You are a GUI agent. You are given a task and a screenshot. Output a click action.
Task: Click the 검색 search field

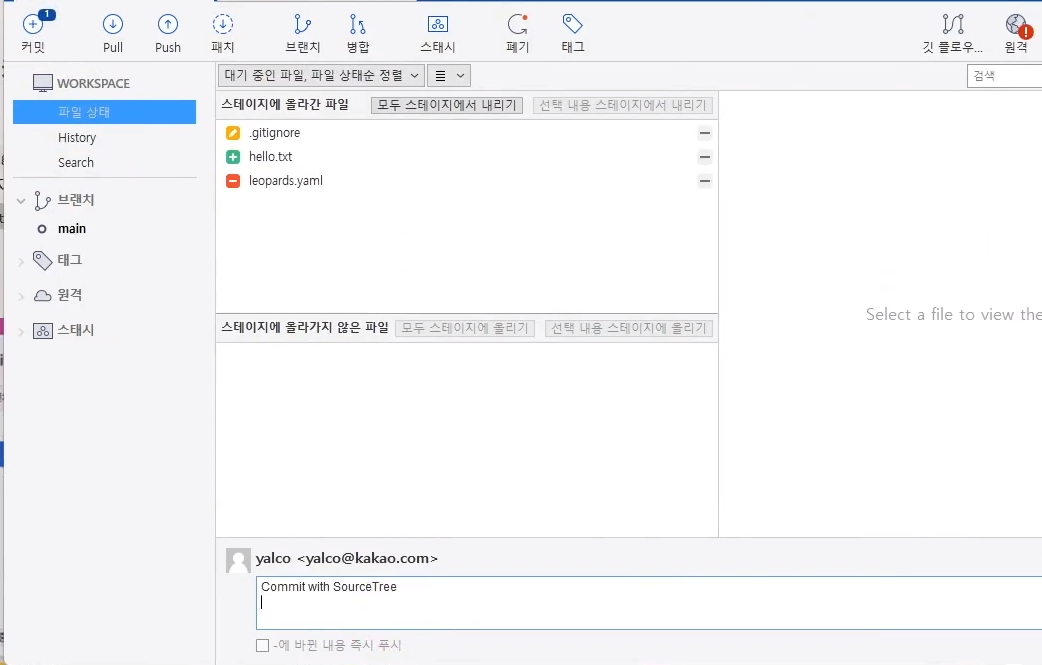[x=1004, y=76]
